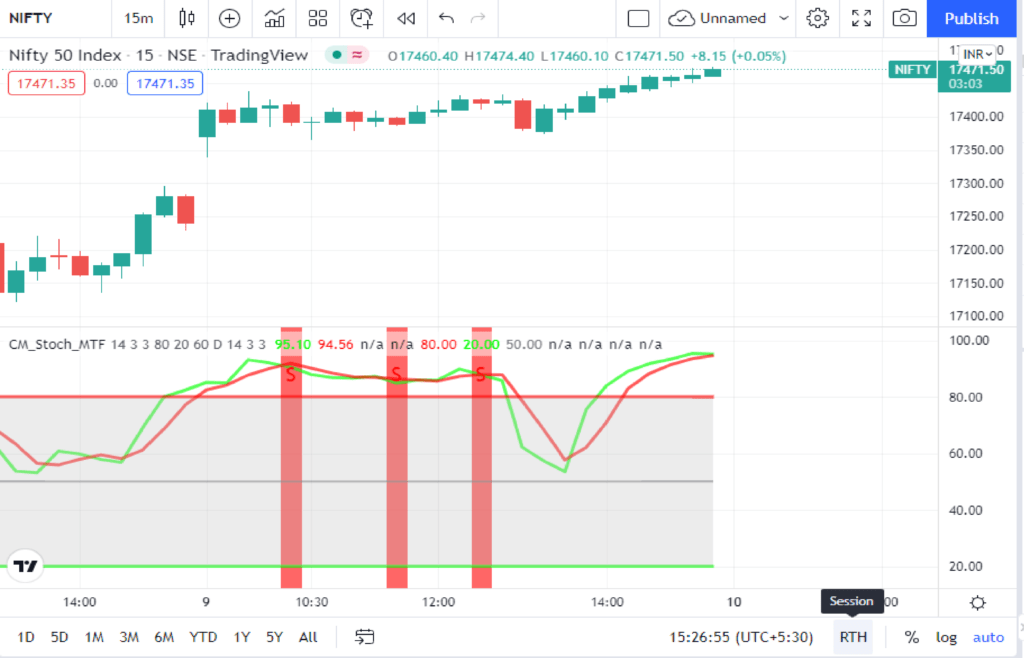Change the 15m time interval
1024x658 pixels.
click(x=138, y=18)
